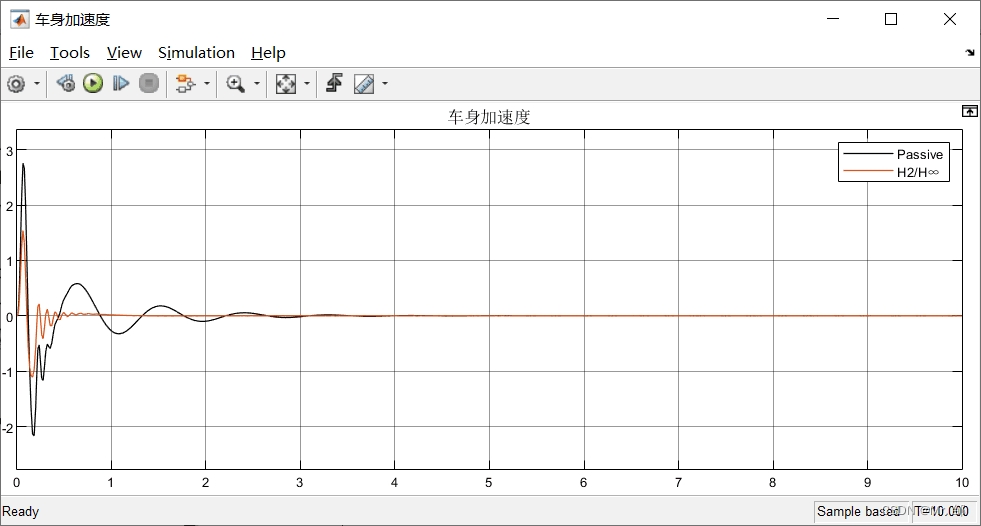Expand the measurements dropdown arrow

pos(385,83)
